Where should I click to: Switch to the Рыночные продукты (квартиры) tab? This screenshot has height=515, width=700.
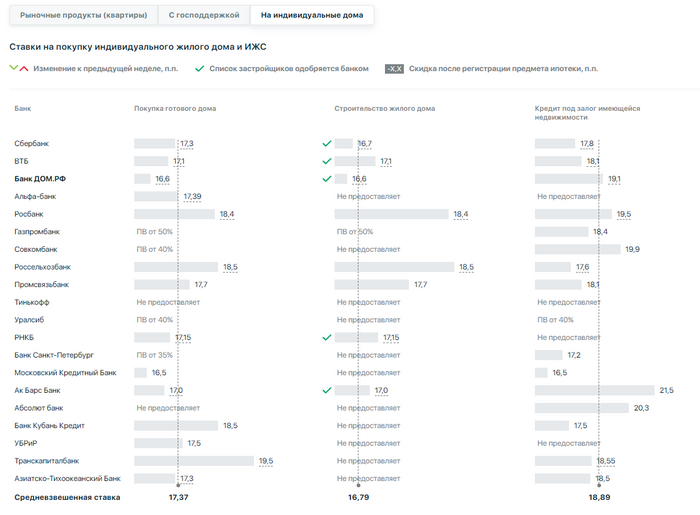84,15
